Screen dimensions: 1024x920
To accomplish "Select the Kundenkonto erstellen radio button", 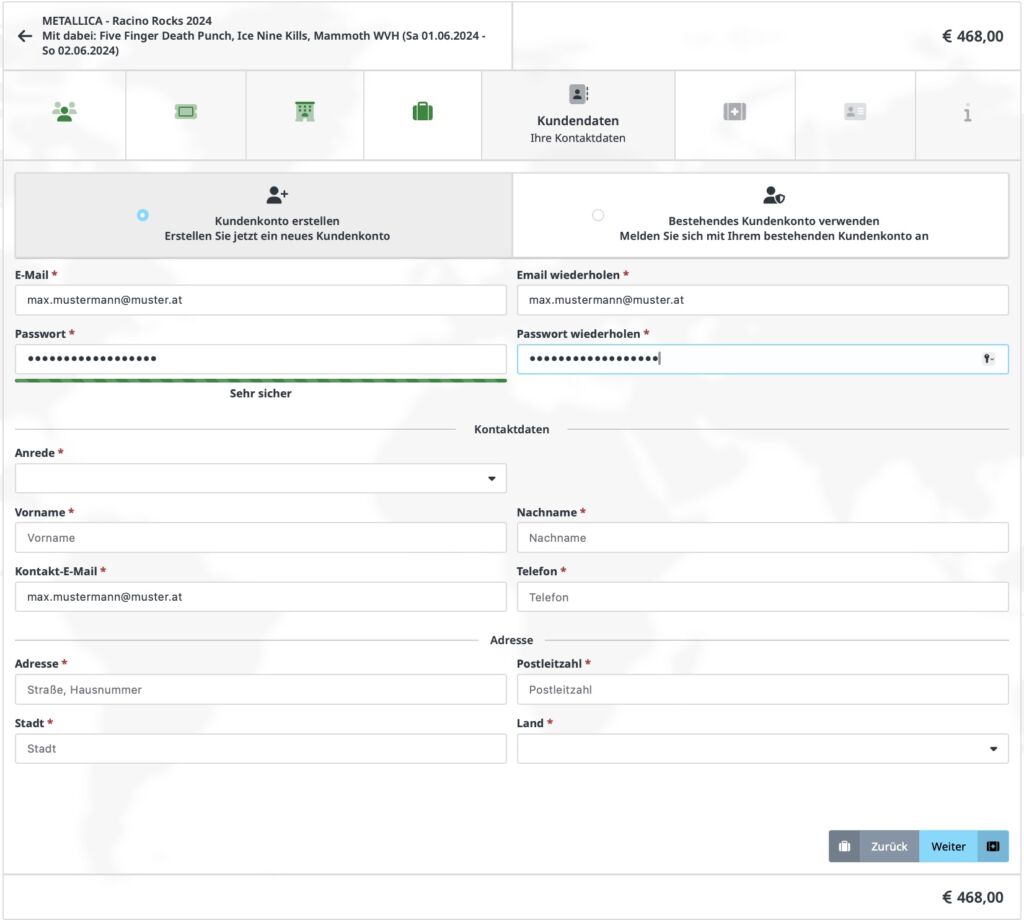I will (x=143, y=215).
